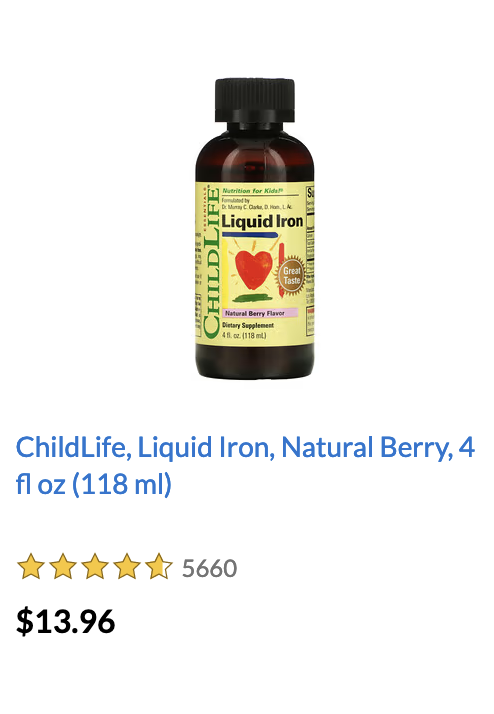
Task: Click the pink Natural Berry Flavor band
Action: coord(260,313)
